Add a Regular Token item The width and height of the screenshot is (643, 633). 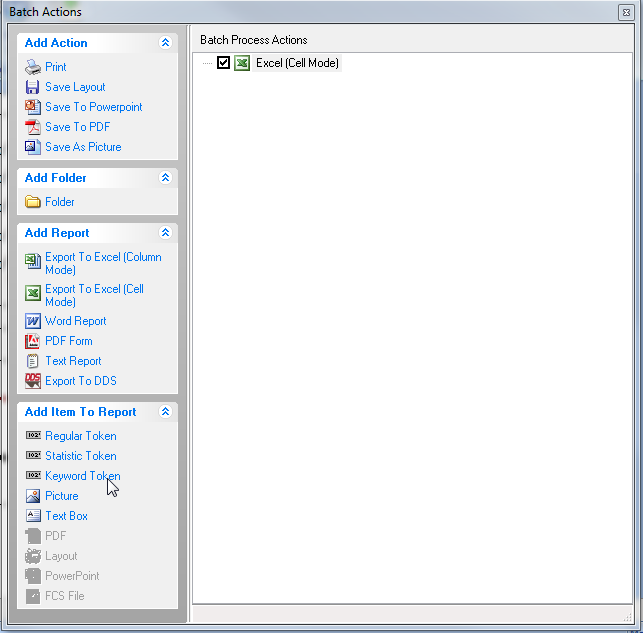click(81, 436)
